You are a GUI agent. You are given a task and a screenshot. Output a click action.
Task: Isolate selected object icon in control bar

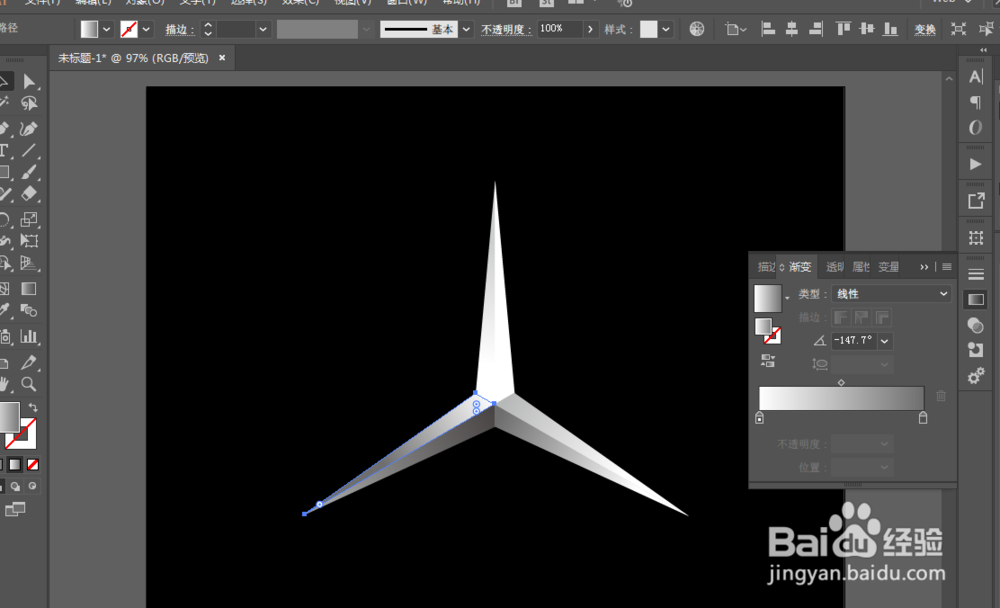click(x=958, y=29)
